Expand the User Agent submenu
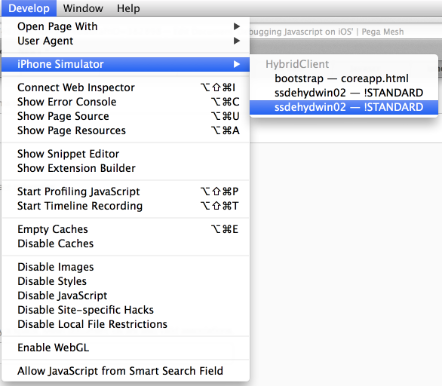This screenshot has width=442, height=386. (x=126, y=41)
